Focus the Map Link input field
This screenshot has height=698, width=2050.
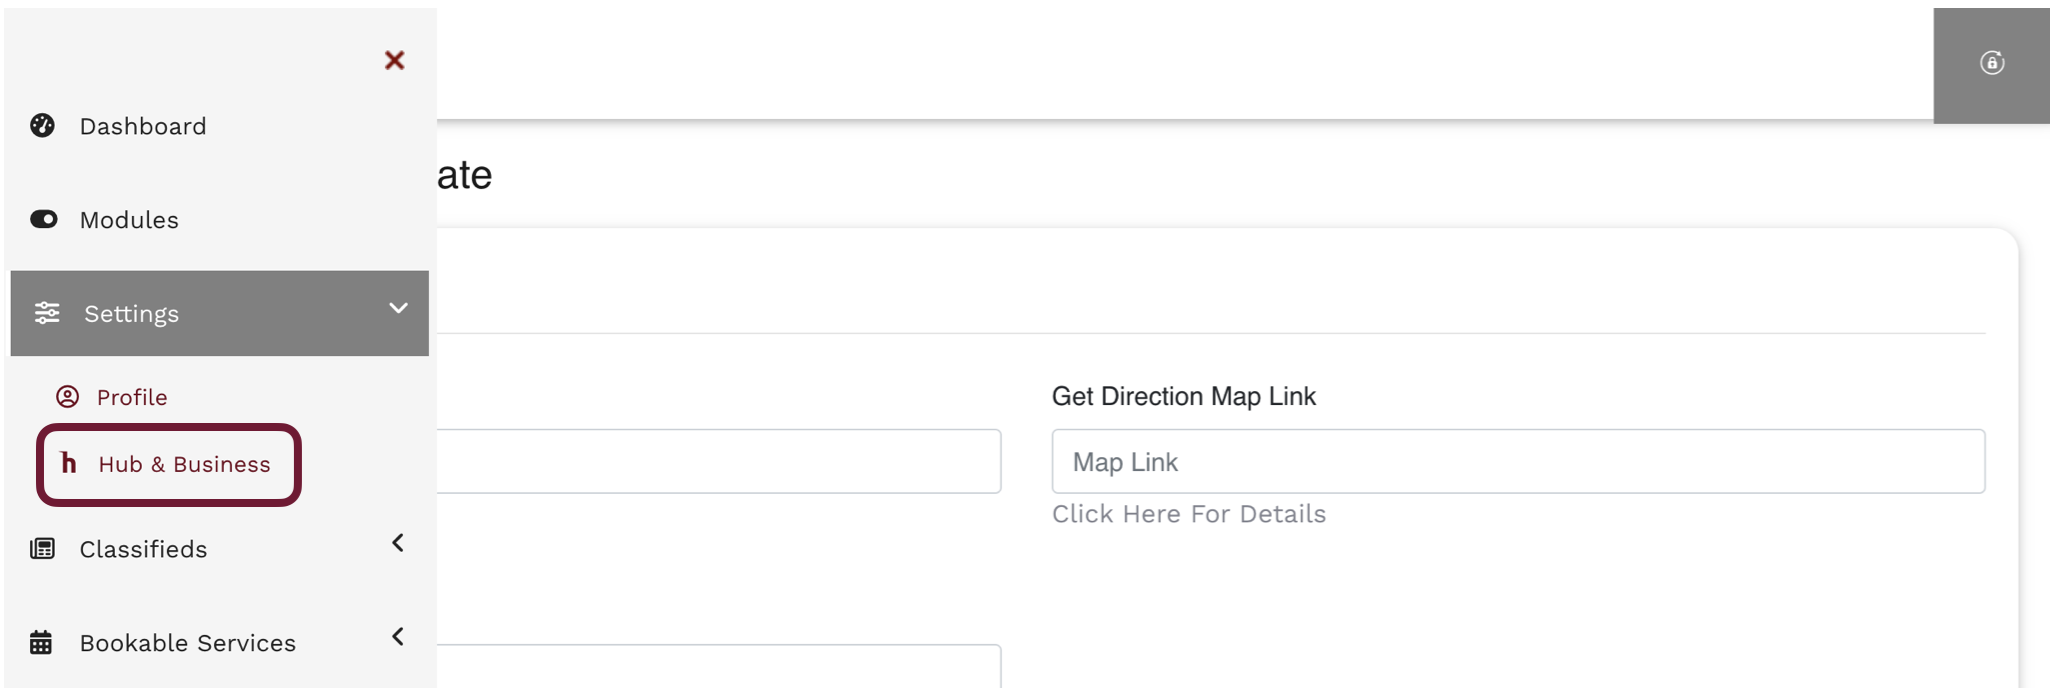1518,461
